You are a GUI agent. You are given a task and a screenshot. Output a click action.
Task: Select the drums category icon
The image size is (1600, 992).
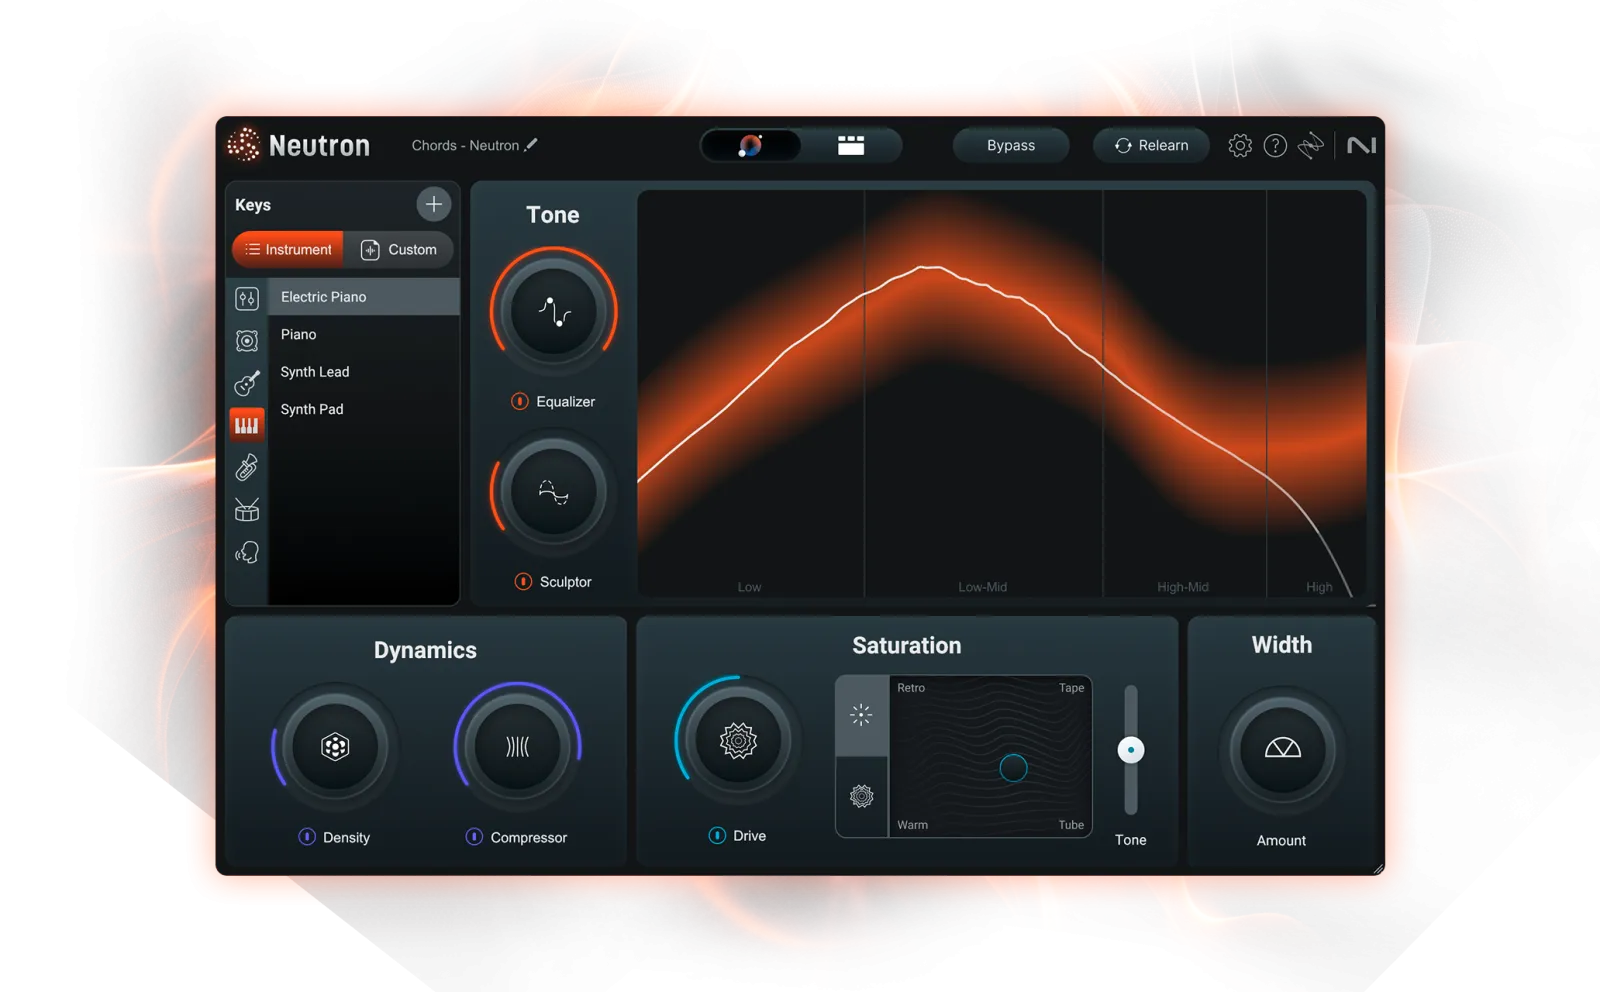[x=247, y=510]
